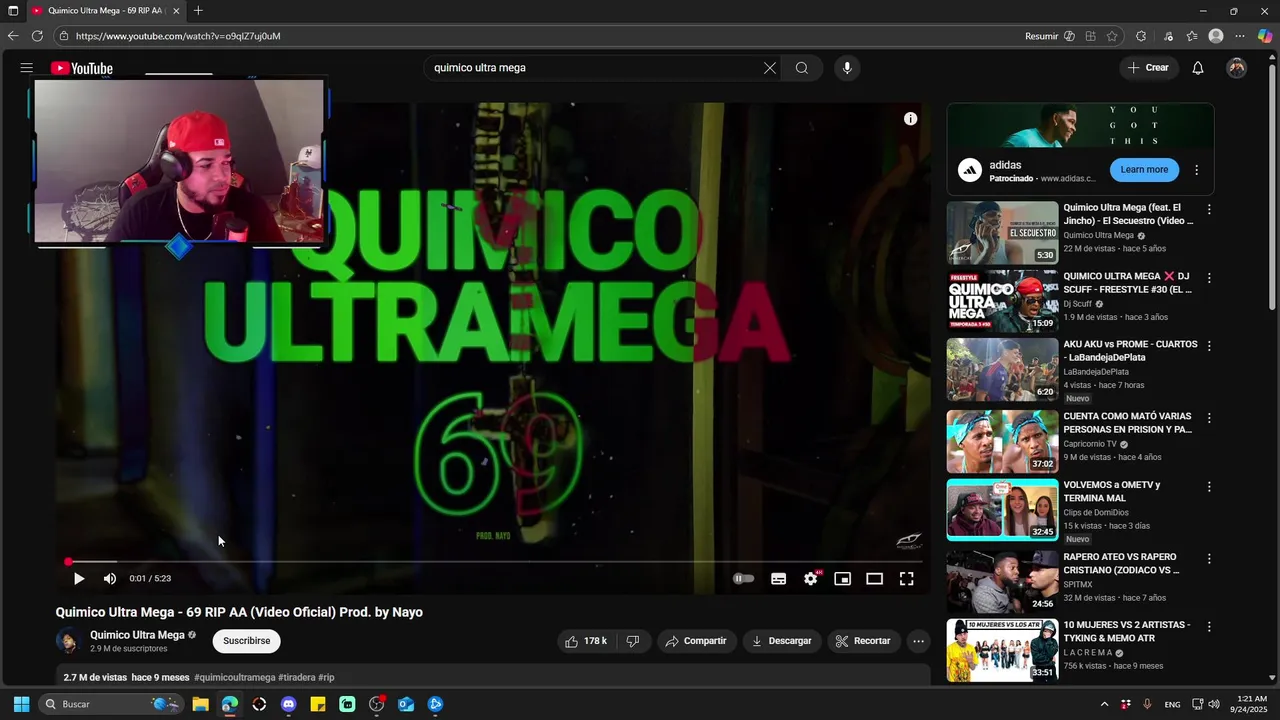Screen dimensions: 1280x720
Task: Open the channel avatar under the video
Action: 68,641
